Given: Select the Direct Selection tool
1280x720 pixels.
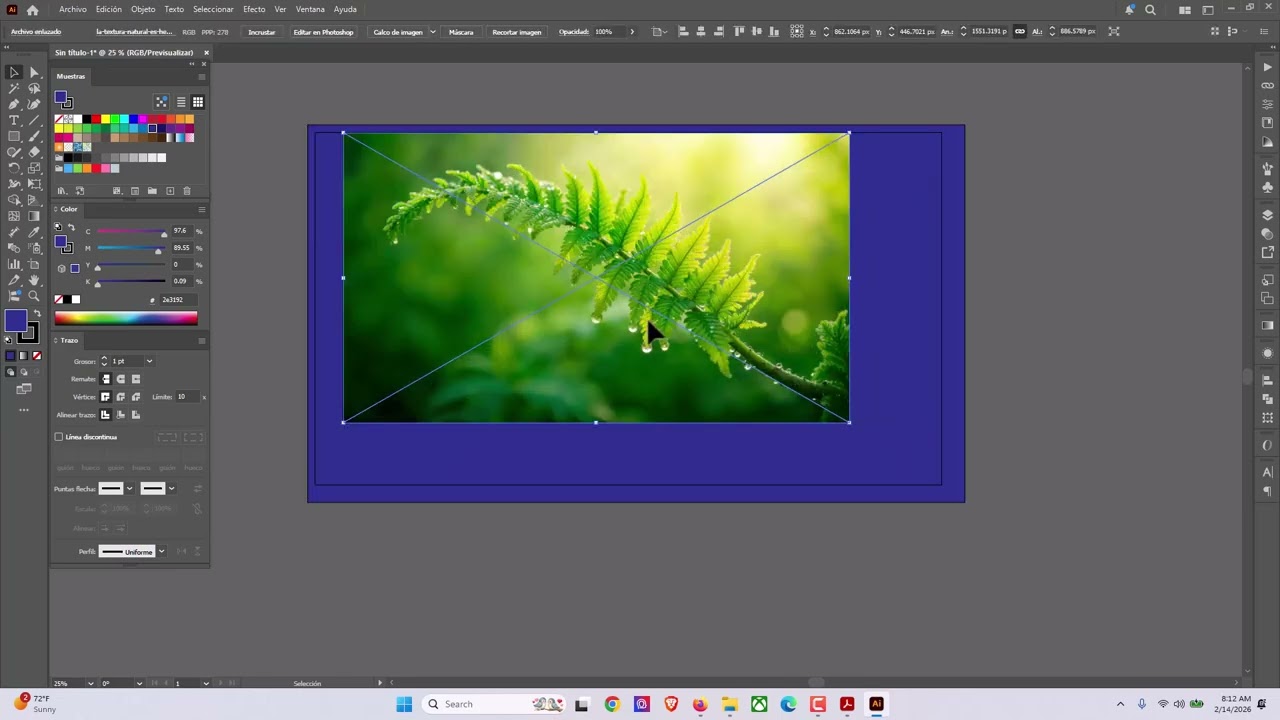Looking at the screenshot, I should [x=34, y=72].
